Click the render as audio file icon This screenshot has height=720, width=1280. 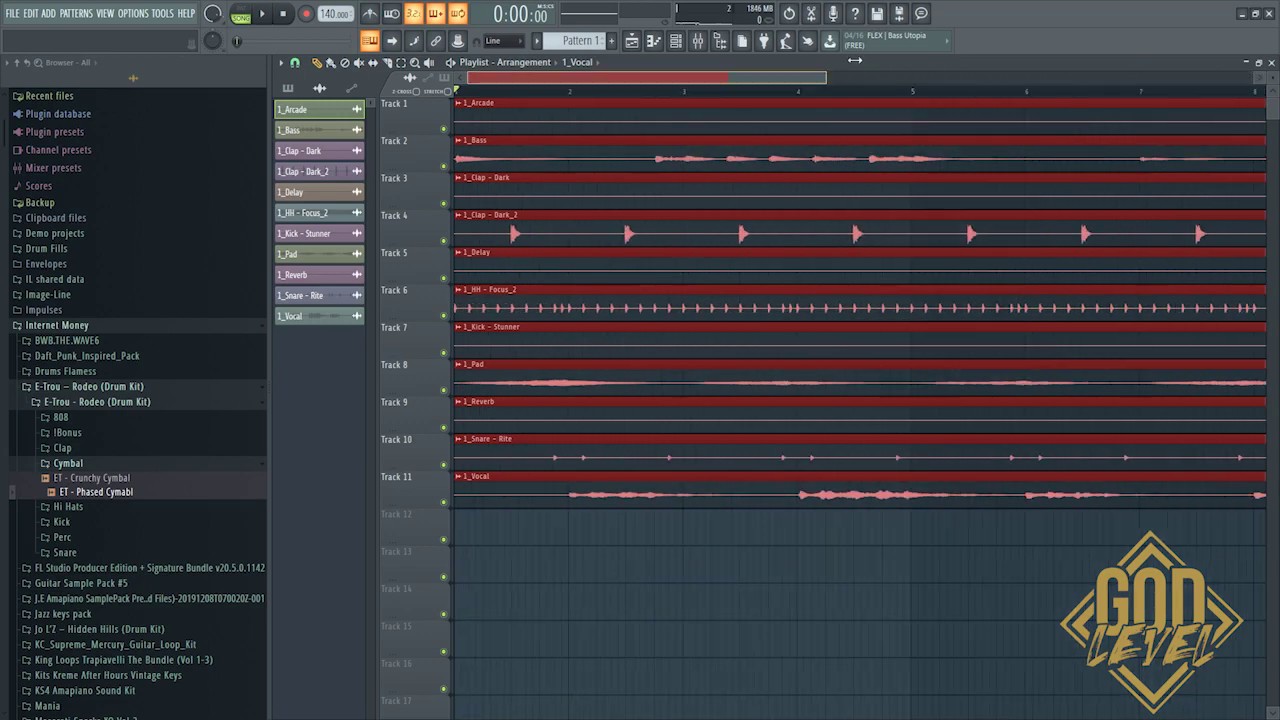899,14
